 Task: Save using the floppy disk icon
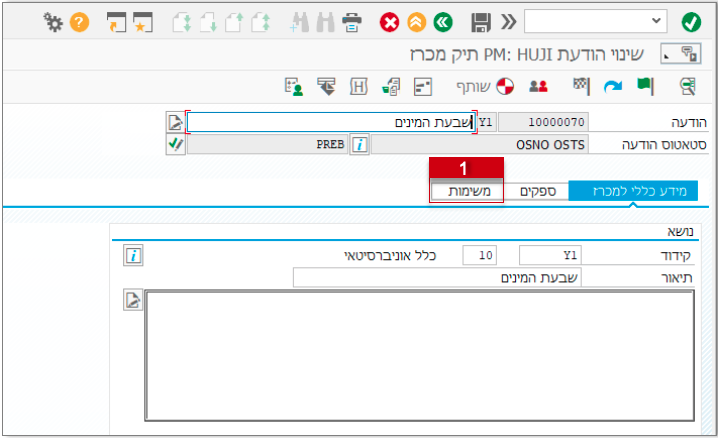click(x=481, y=21)
